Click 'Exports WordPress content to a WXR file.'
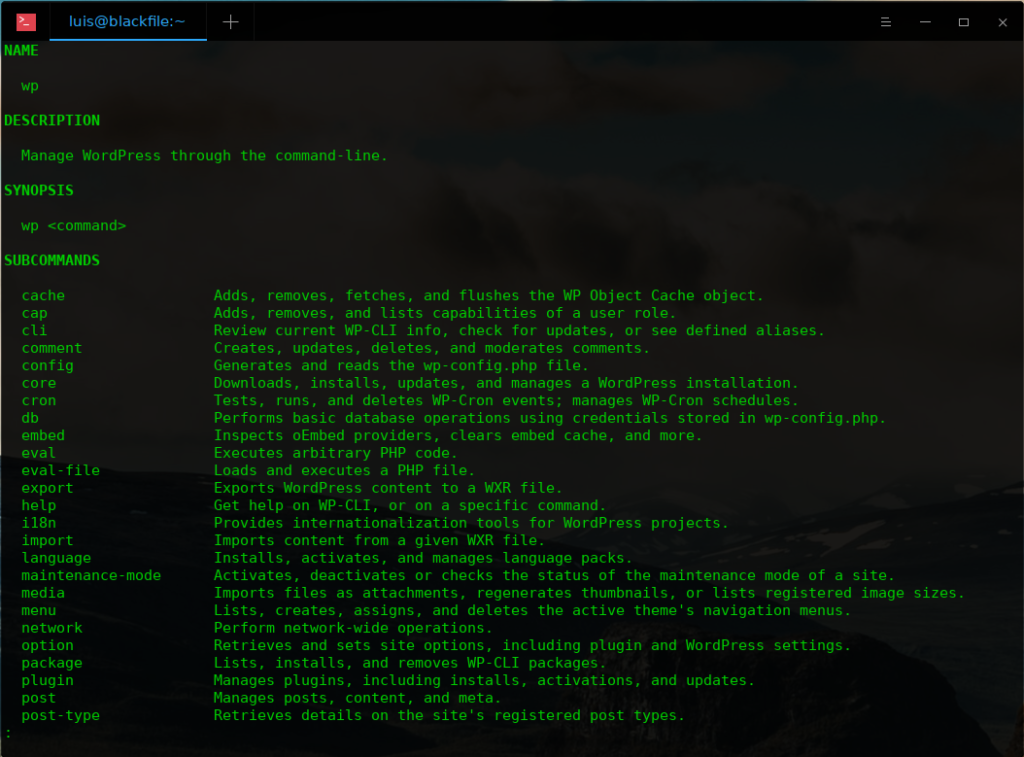 (388, 489)
